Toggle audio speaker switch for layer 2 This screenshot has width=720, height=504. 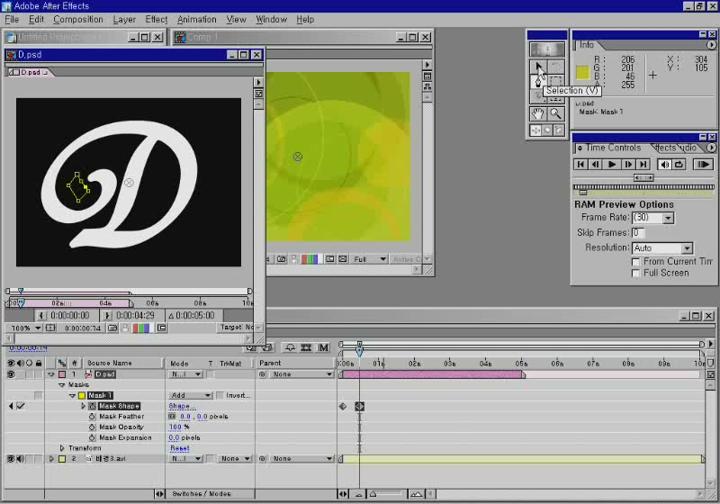pos(20,459)
